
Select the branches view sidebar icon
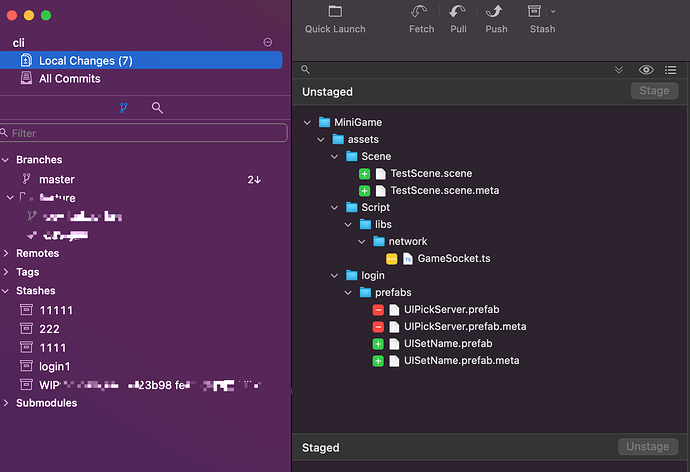pos(124,107)
